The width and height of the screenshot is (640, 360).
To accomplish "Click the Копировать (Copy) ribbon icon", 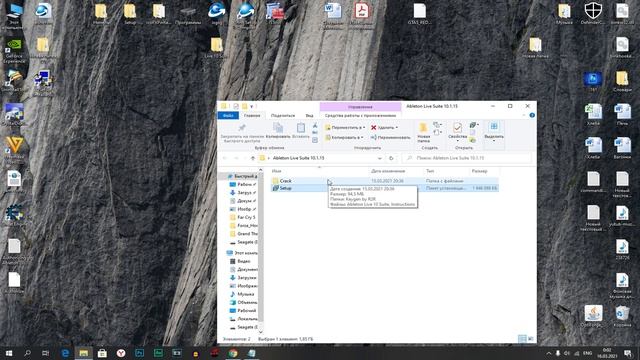I will (x=278, y=128).
